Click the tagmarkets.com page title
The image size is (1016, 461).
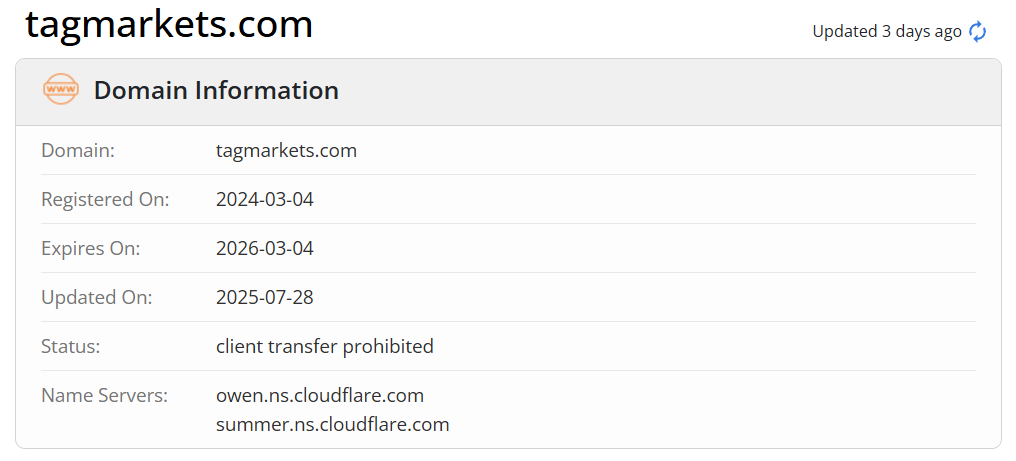click(x=169, y=25)
